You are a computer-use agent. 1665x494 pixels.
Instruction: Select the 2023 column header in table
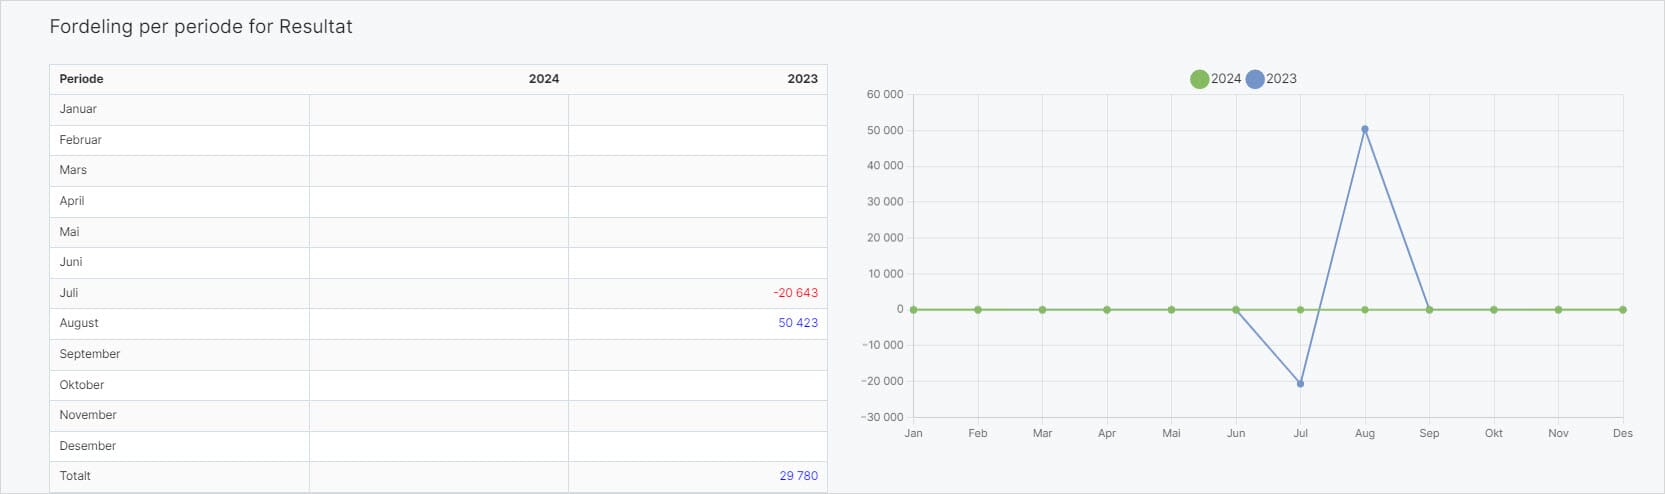802,79
